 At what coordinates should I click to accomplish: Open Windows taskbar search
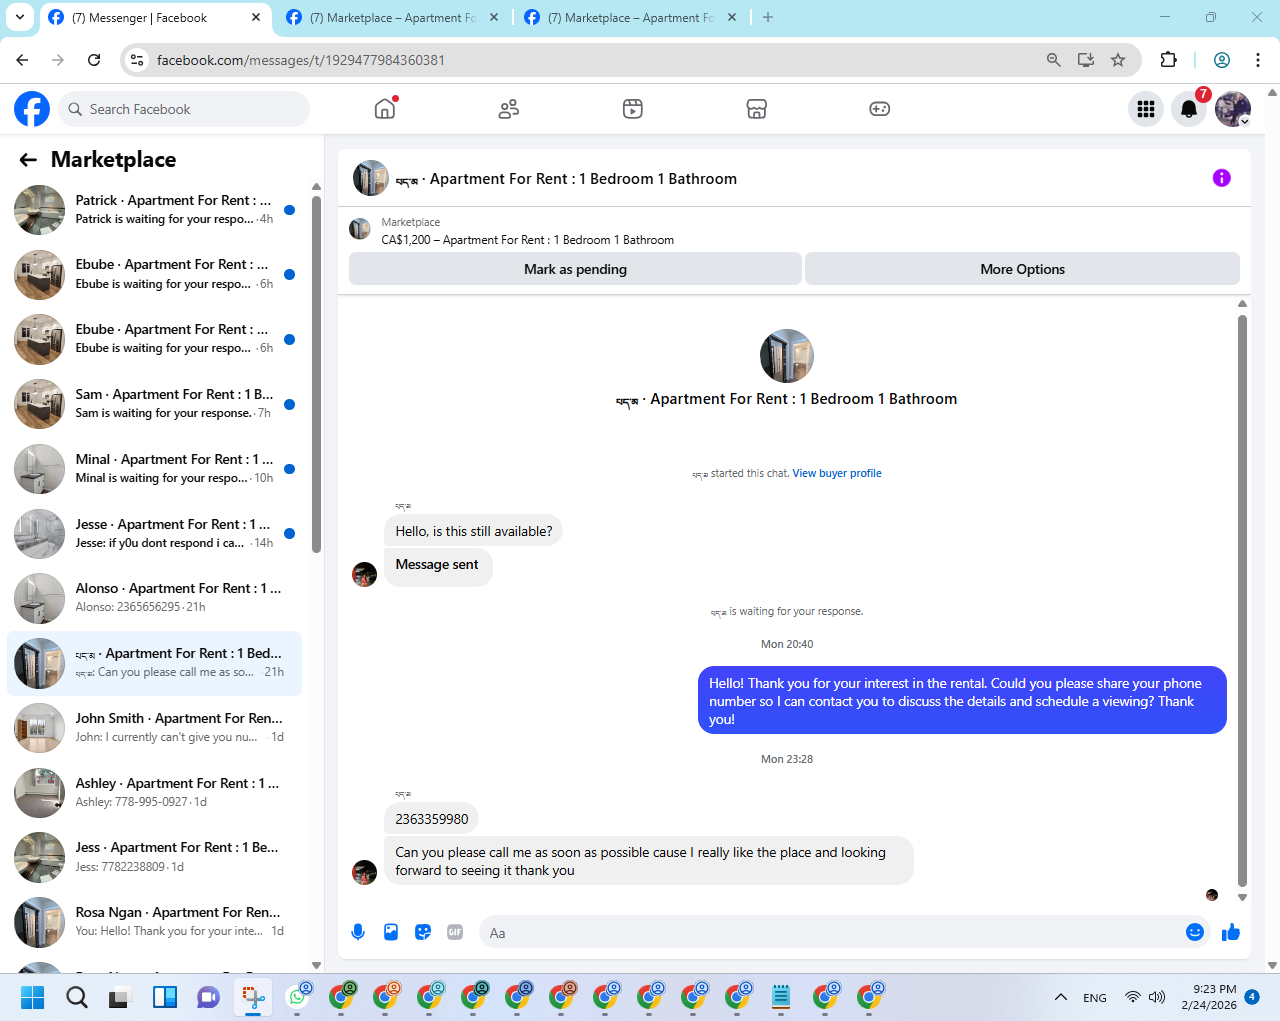[x=77, y=997]
